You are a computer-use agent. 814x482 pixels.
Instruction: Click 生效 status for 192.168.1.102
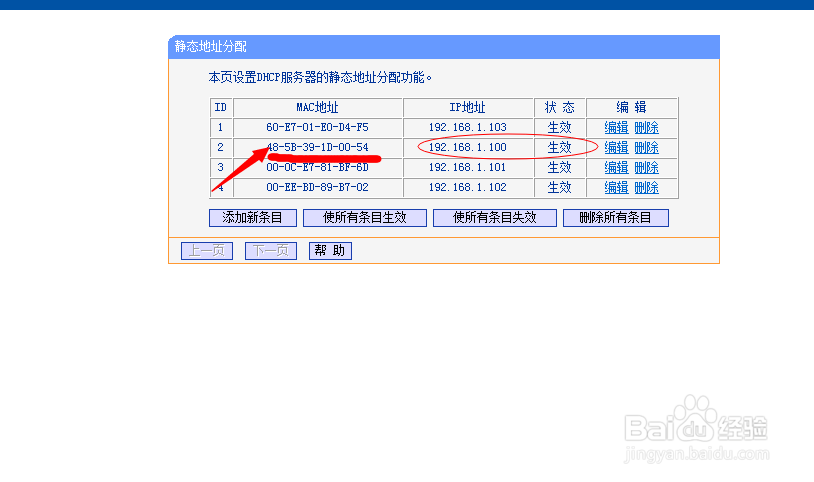pos(560,187)
